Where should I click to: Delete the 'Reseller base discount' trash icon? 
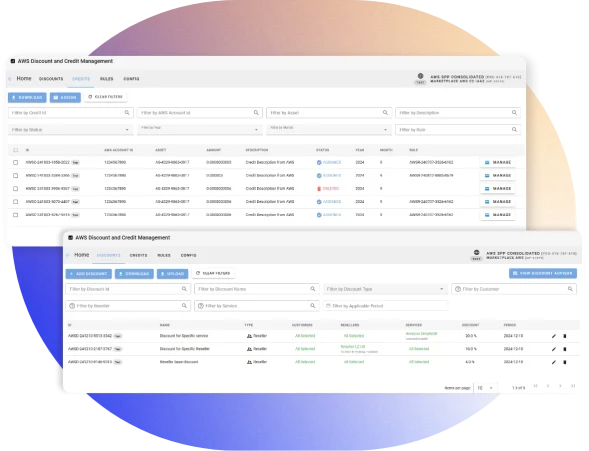565,362
